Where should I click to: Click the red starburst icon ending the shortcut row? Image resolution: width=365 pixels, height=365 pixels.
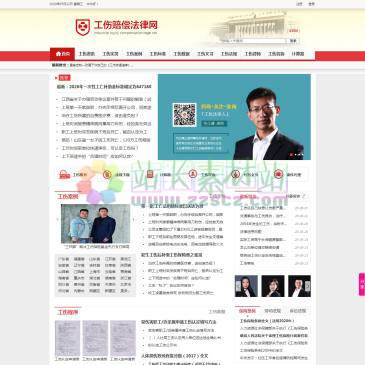[278, 174]
